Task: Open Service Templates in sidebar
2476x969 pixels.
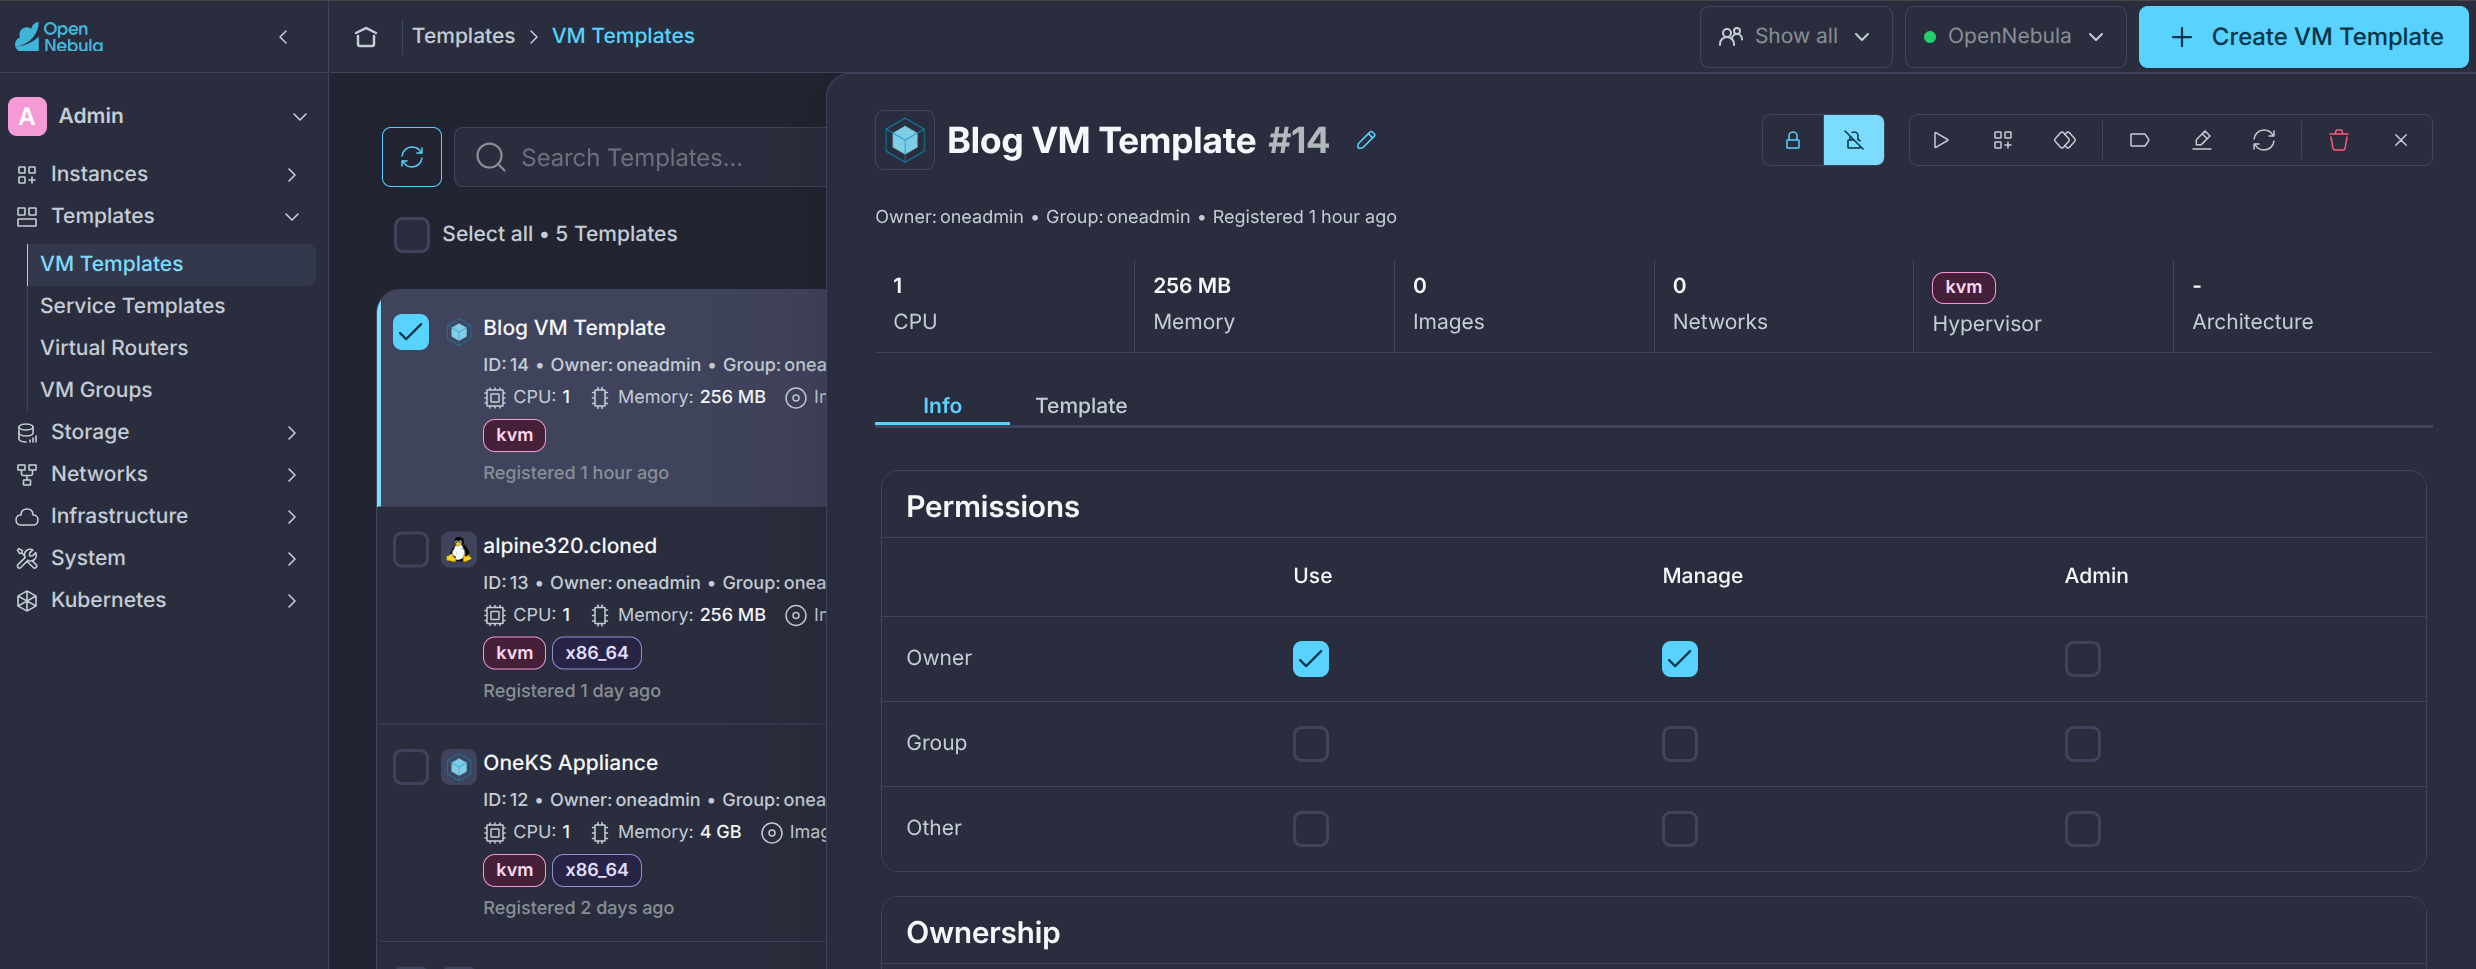Action: (172, 306)
